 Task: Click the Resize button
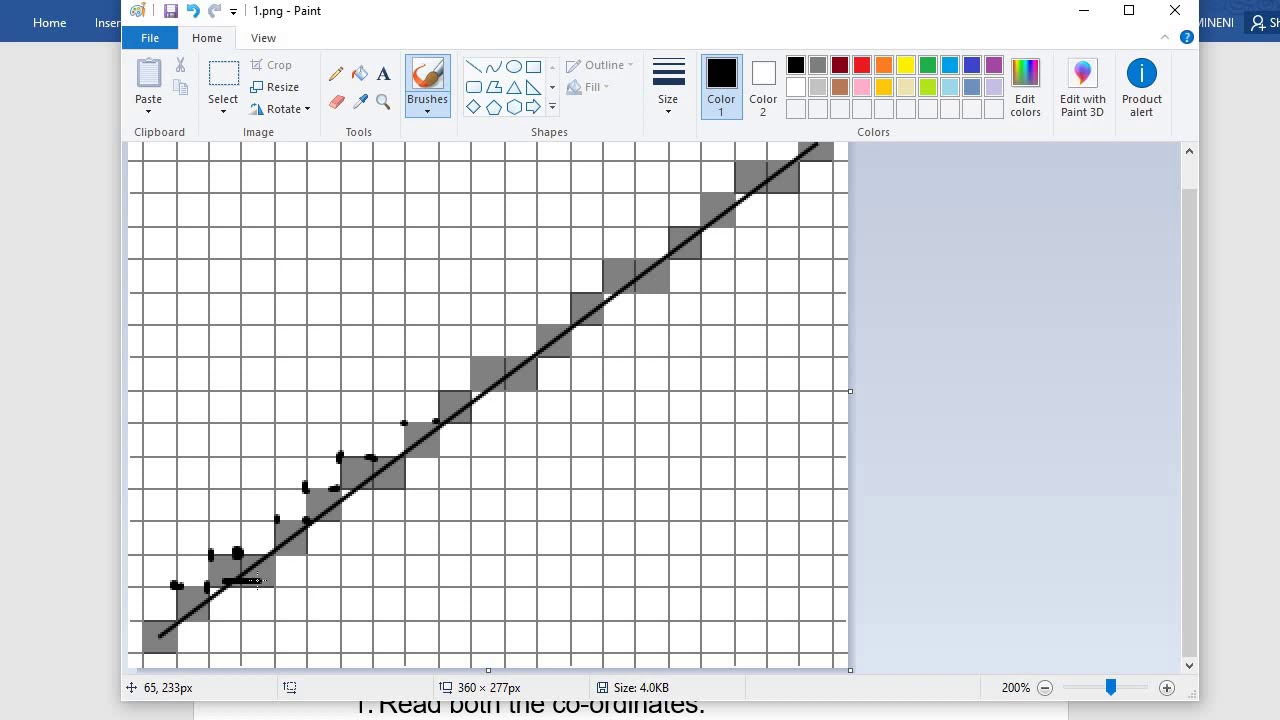tap(275, 87)
